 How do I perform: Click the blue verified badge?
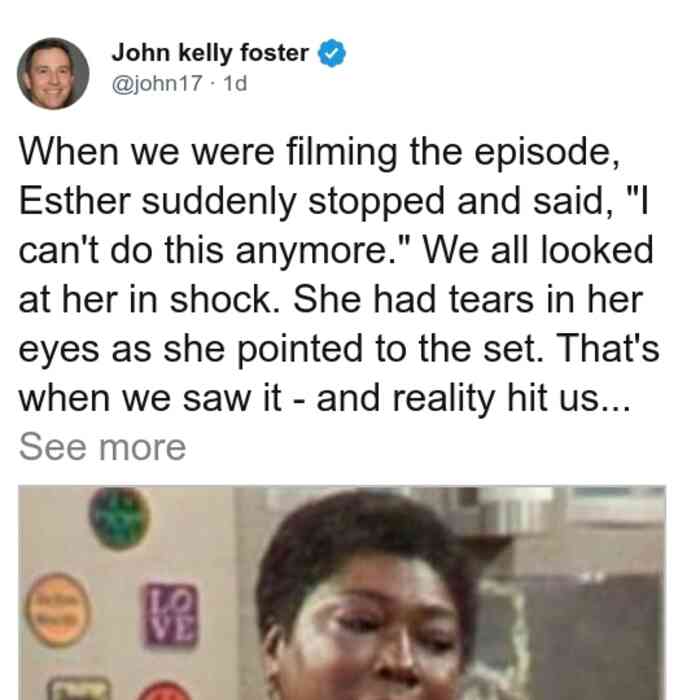coord(332,53)
